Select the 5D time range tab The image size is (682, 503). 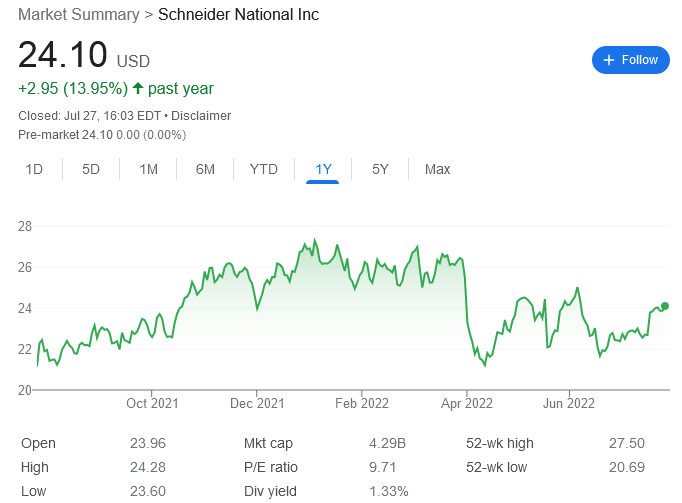pos(91,169)
